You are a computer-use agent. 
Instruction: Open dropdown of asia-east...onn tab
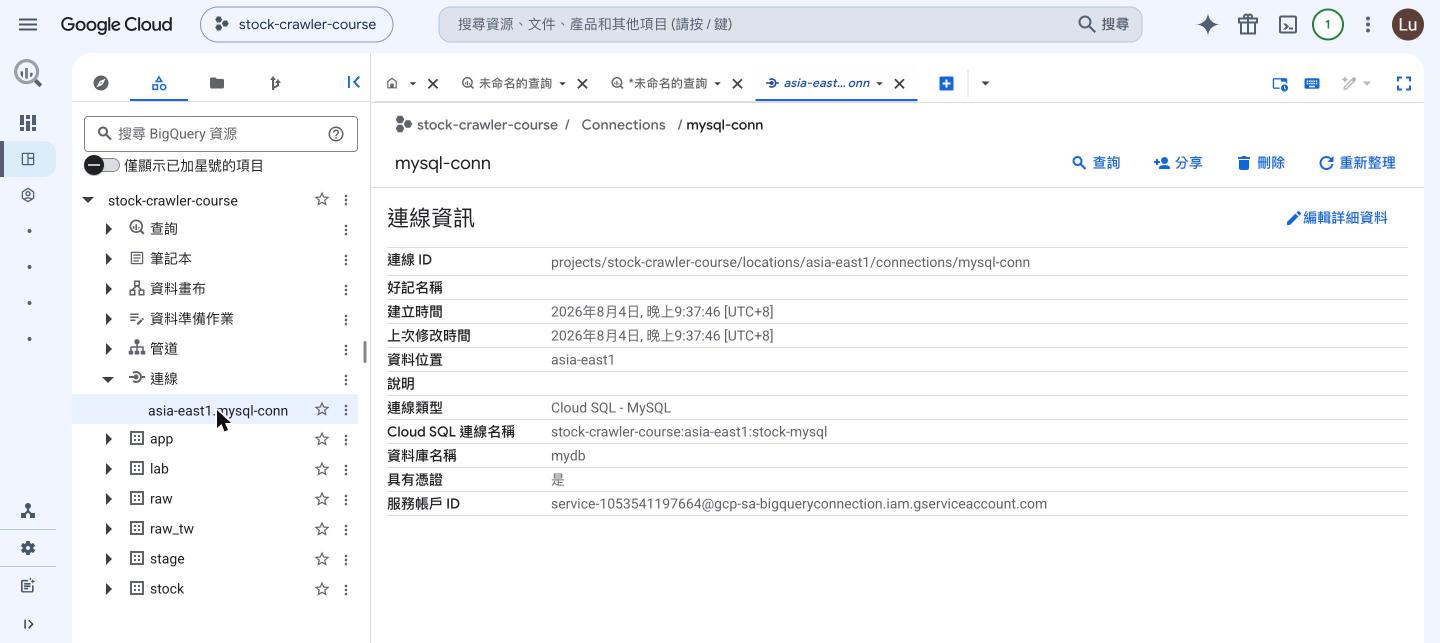point(880,84)
